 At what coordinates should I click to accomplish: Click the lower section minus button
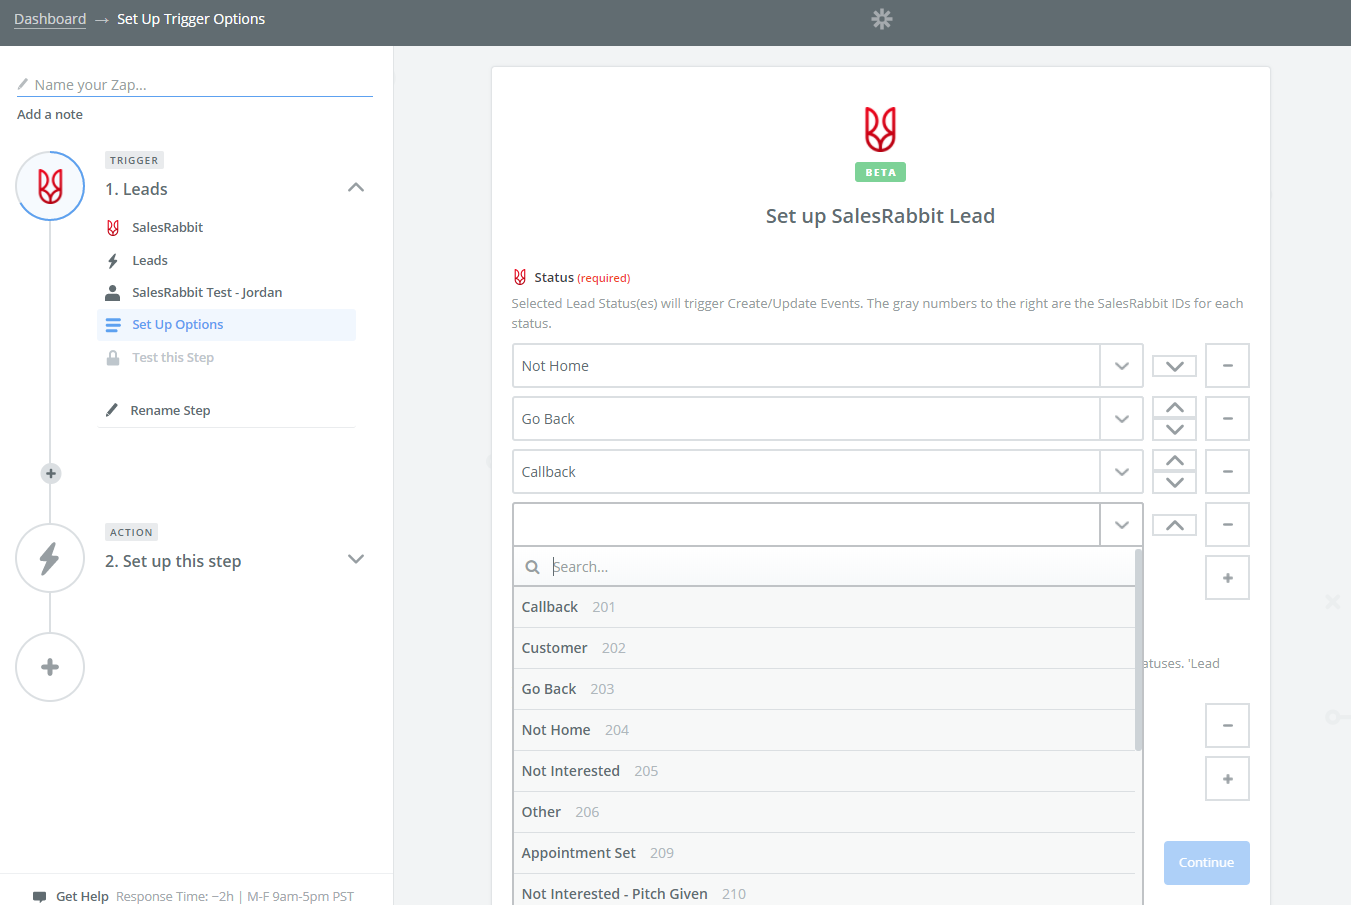1227,725
